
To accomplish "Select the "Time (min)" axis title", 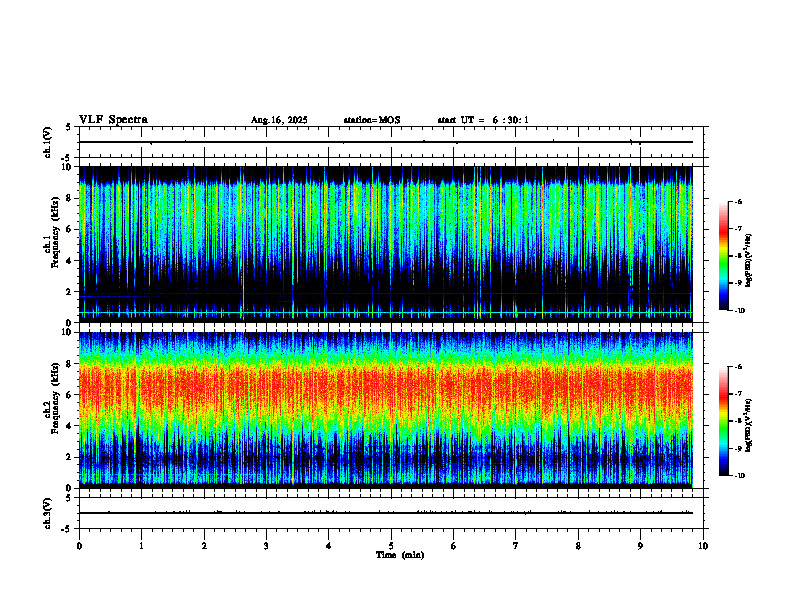I will pyautogui.click(x=400, y=555).
